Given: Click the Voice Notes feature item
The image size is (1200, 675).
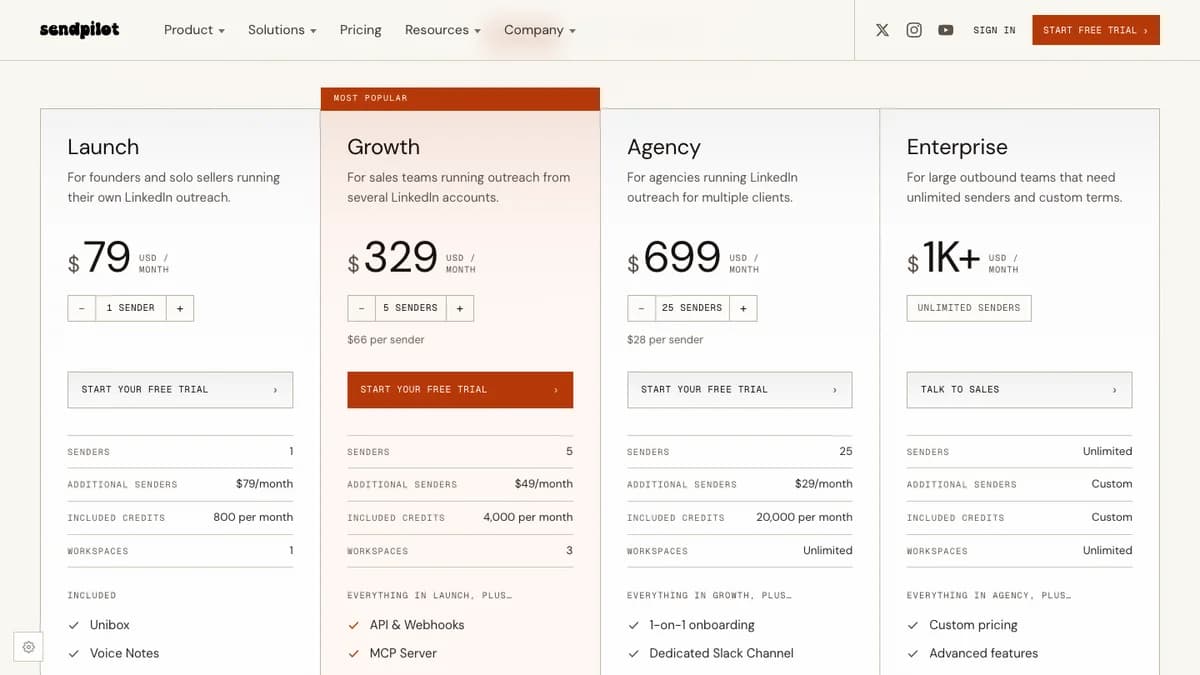Looking at the screenshot, I should 124,654.
